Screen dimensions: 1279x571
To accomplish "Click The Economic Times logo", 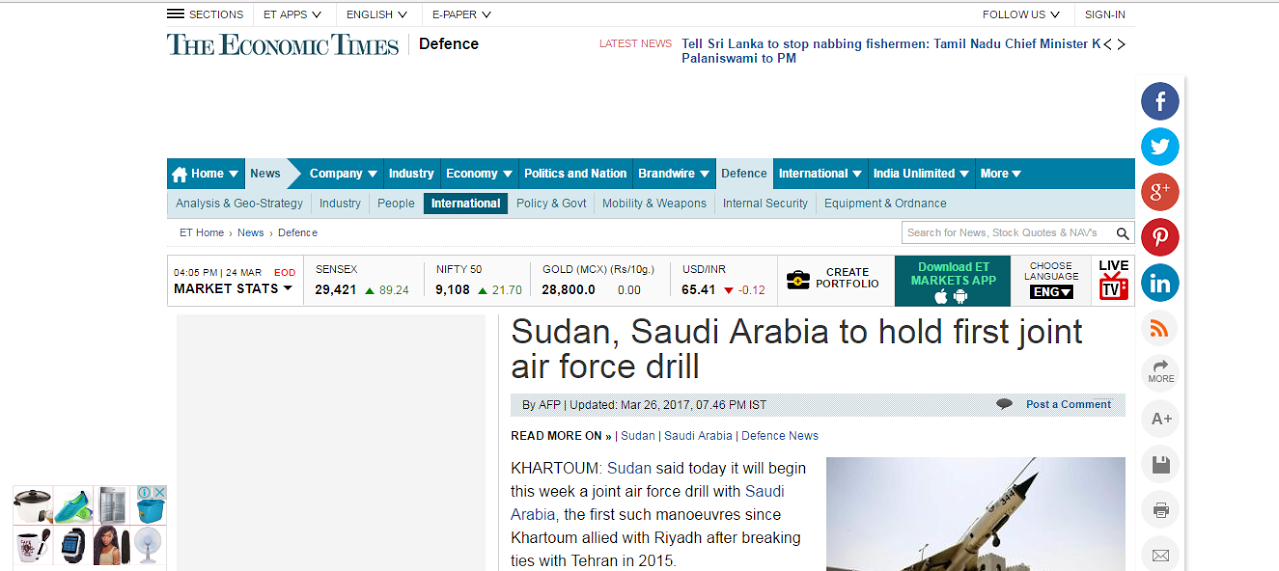I will [x=283, y=44].
